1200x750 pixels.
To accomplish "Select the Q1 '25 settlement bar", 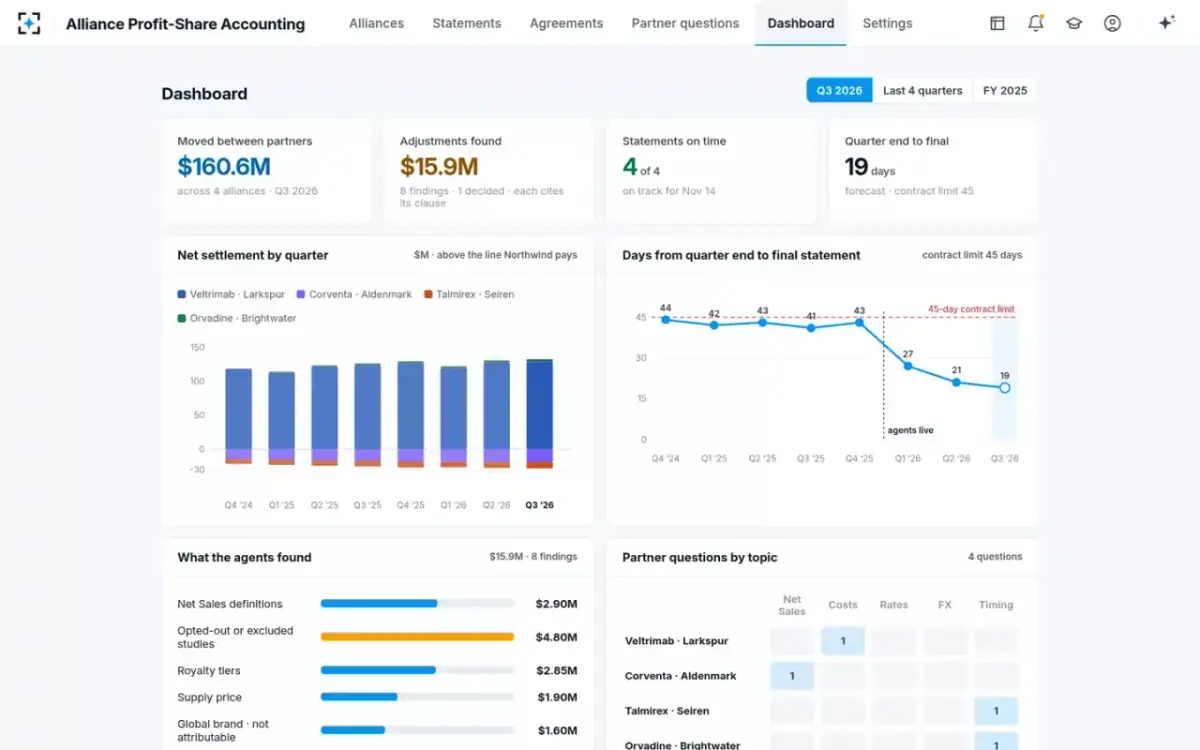I will pos(282,418).
